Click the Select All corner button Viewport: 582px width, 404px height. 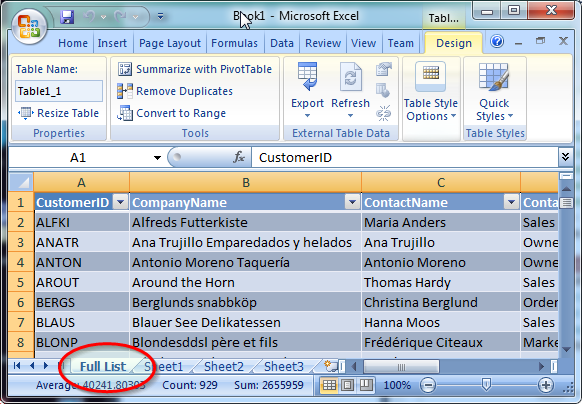pyautogui.click(x=21, y=182)
